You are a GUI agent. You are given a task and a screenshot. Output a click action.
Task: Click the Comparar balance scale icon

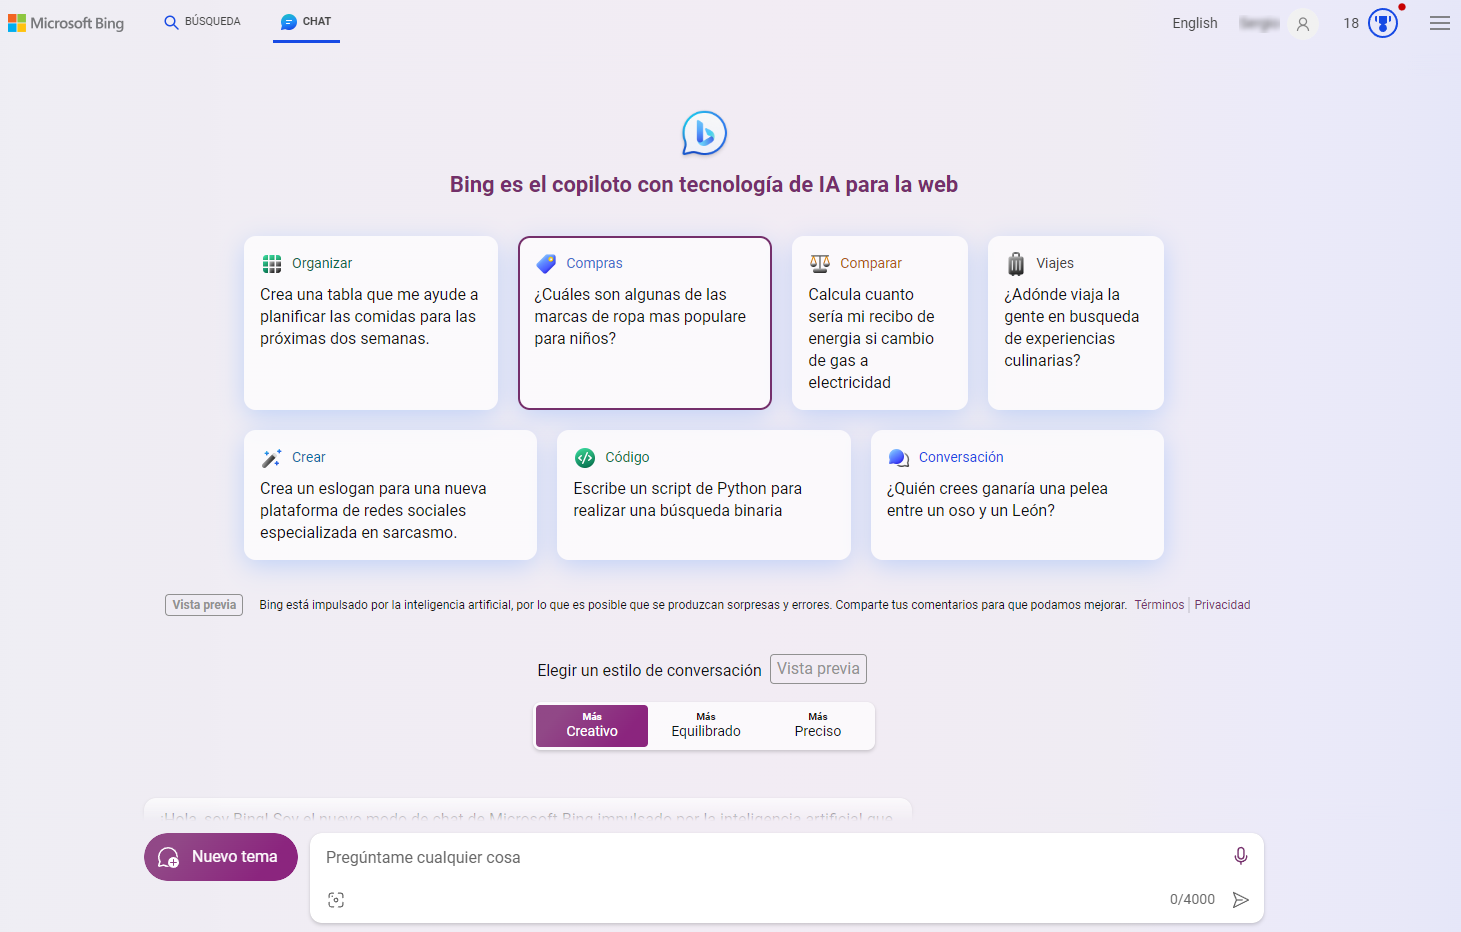click(820, 263)
